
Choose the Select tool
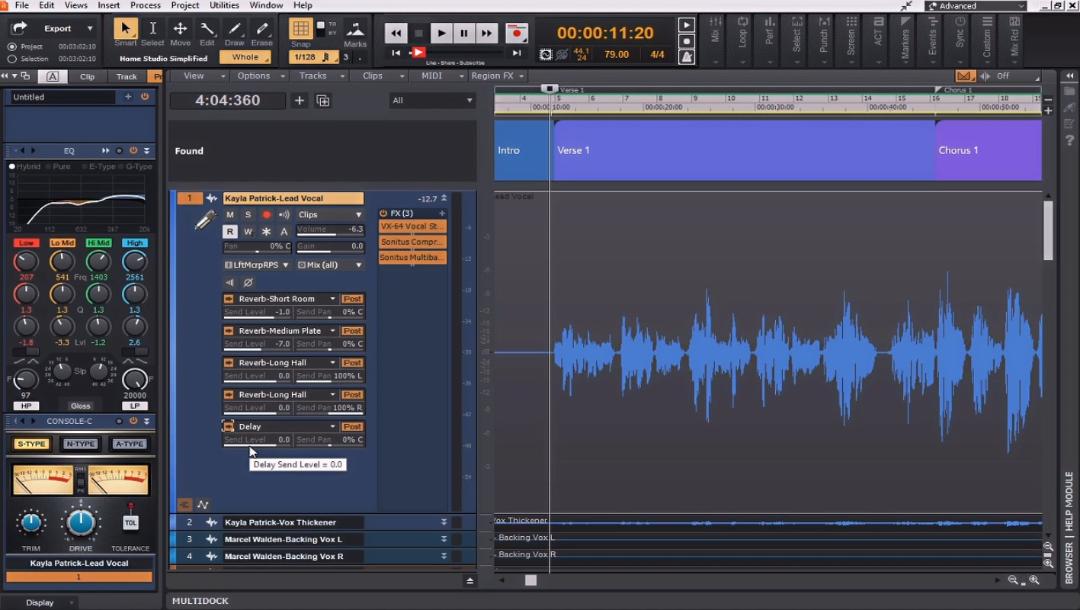coord(152,28)
